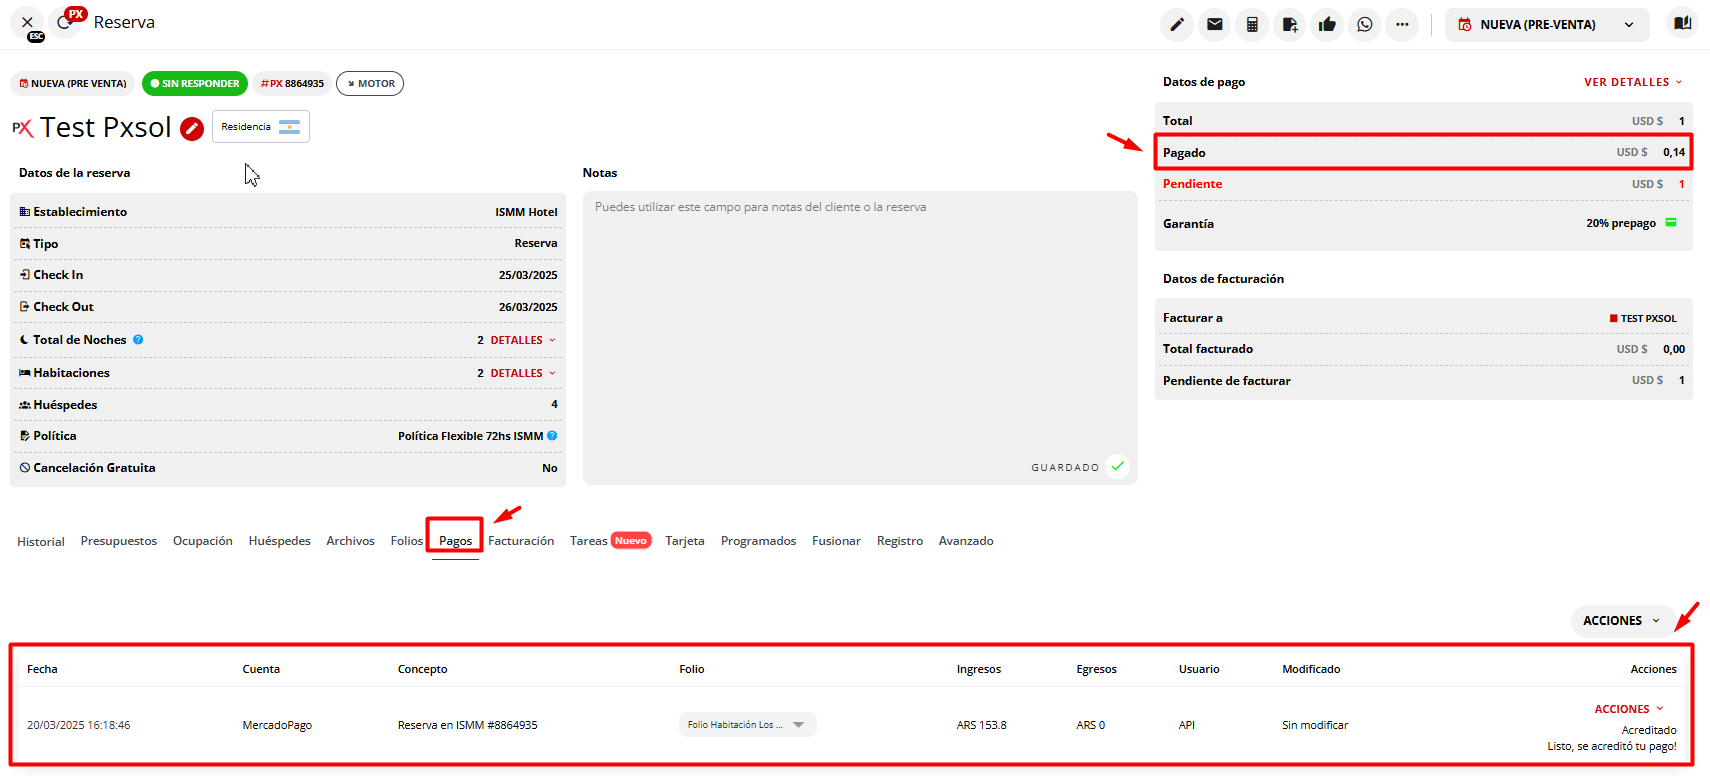Open WhatsApp from the toolbar icon
This screenshot has height=776, width=1710.
point(1365,25)
